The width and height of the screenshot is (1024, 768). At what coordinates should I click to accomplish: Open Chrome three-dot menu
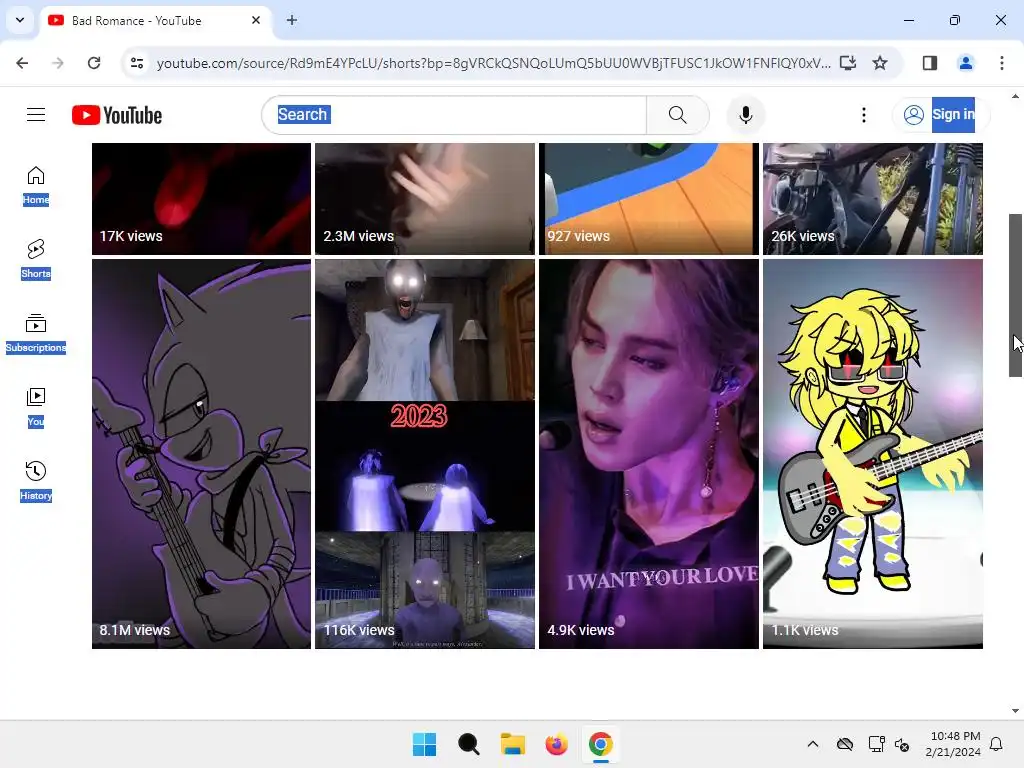(1002, 63)
